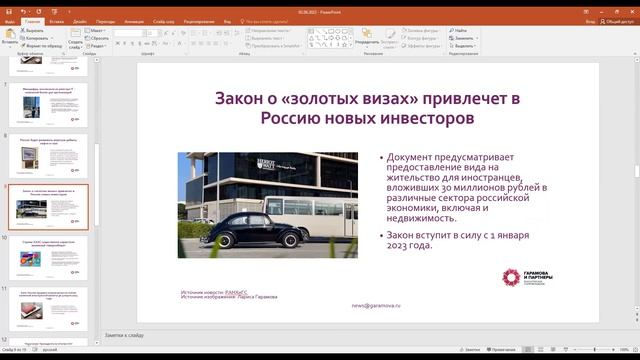Activate Формат по образцу painter

pyautogui.click(x=41, y=46)
